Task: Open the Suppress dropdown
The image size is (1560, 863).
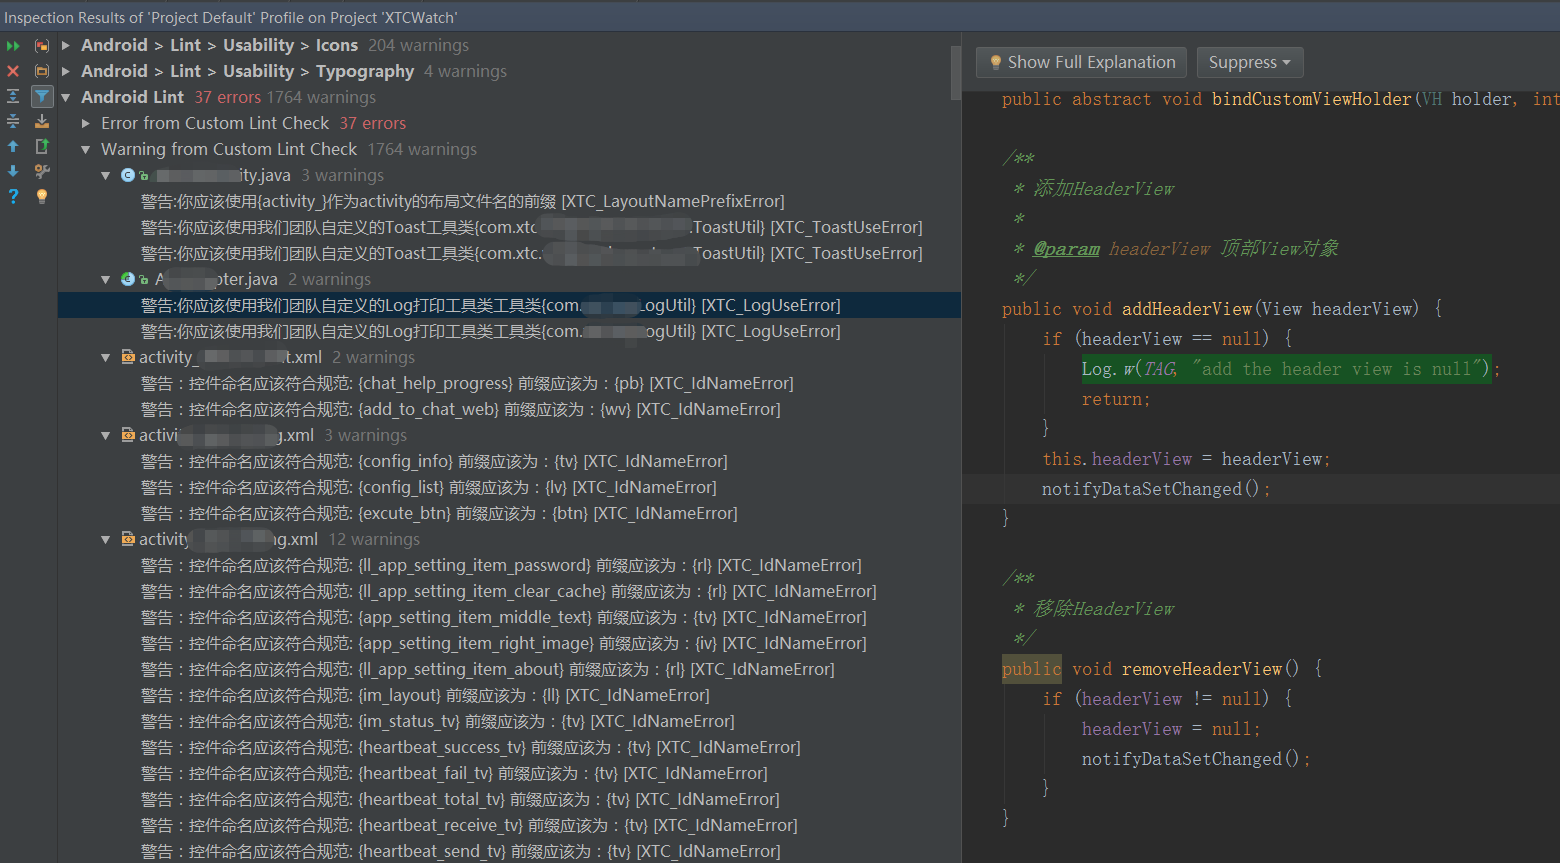Action: (1249, 62)
